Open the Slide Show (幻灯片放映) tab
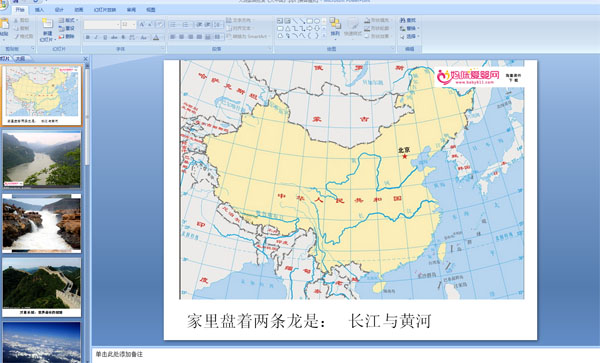 tap(105, 10)
